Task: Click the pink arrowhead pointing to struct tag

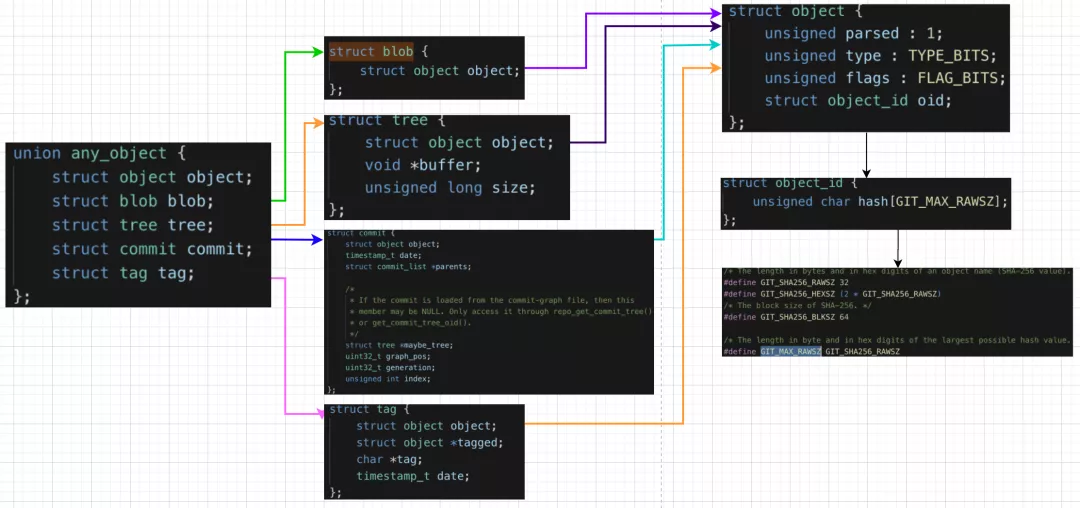Action: point(320,412)
